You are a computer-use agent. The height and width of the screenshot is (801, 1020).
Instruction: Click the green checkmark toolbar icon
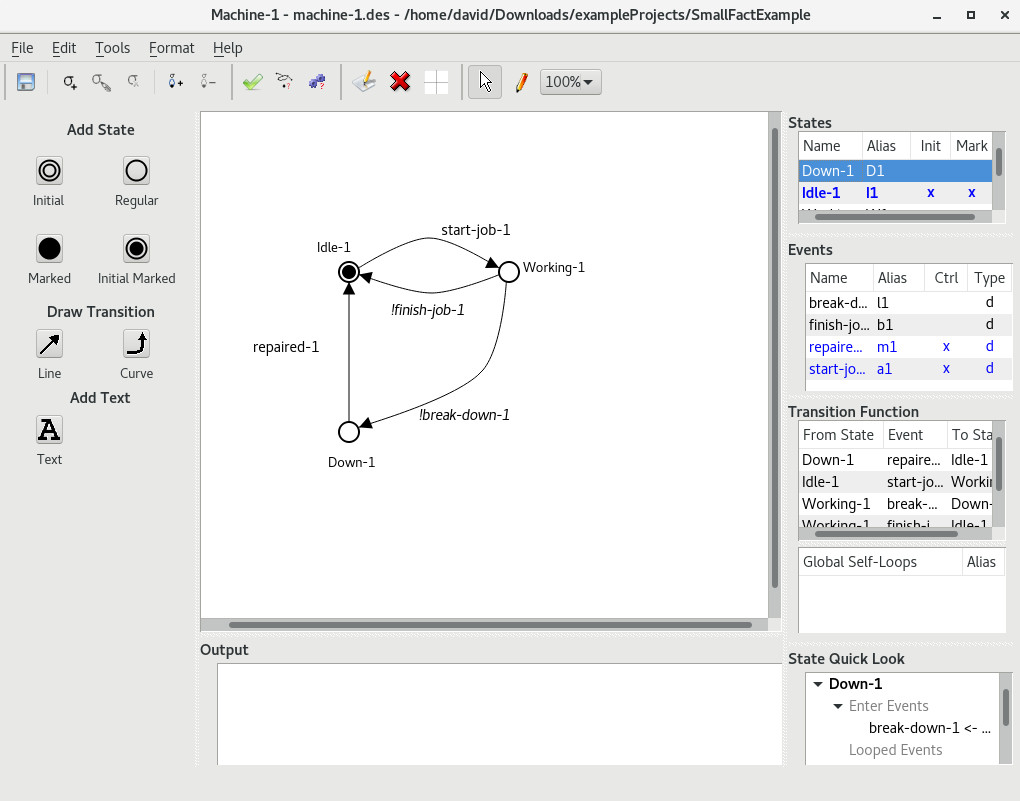[252, 82]
